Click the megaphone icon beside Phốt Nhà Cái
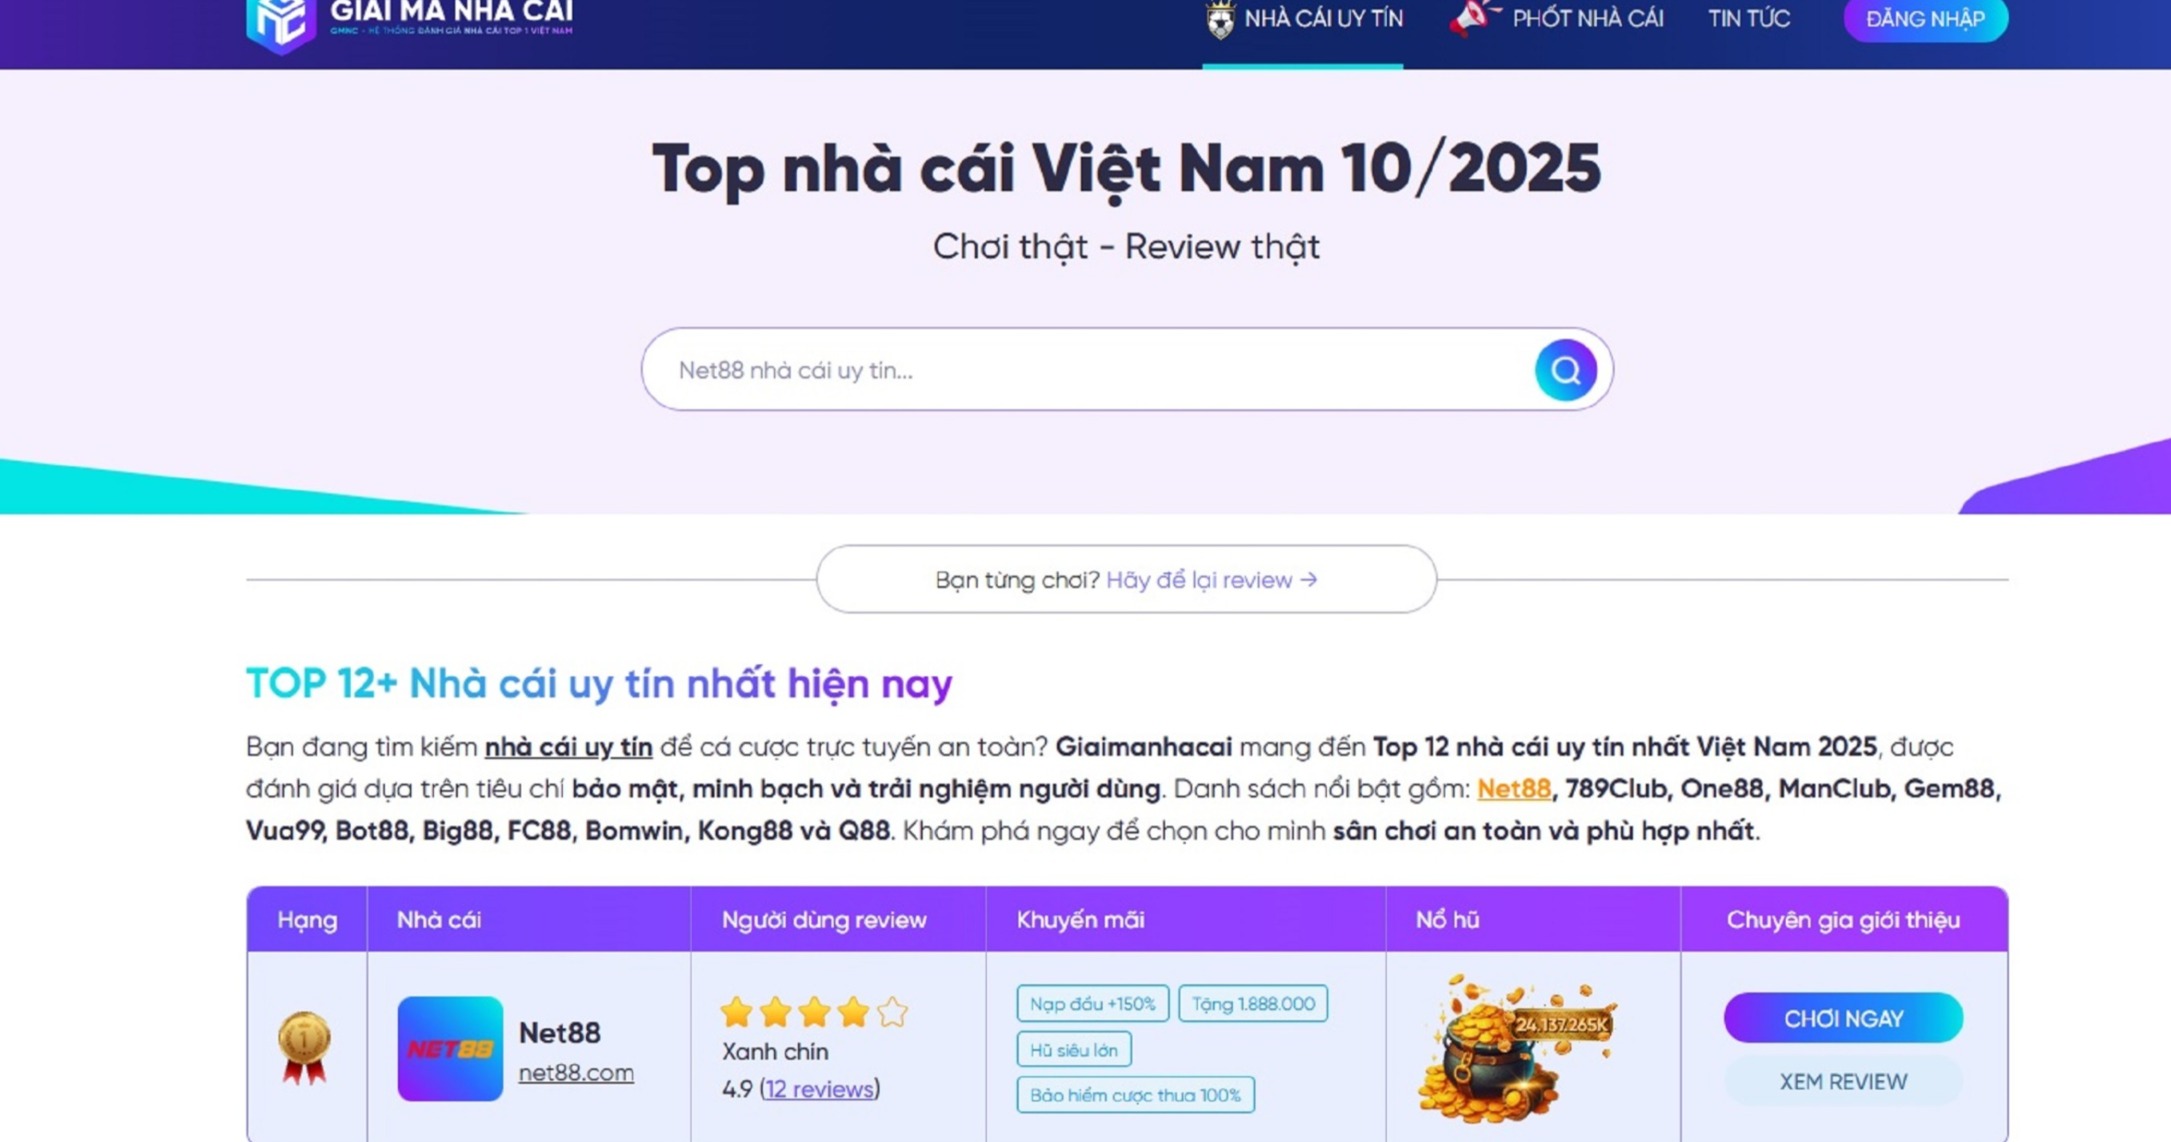 coord(1473,18)
